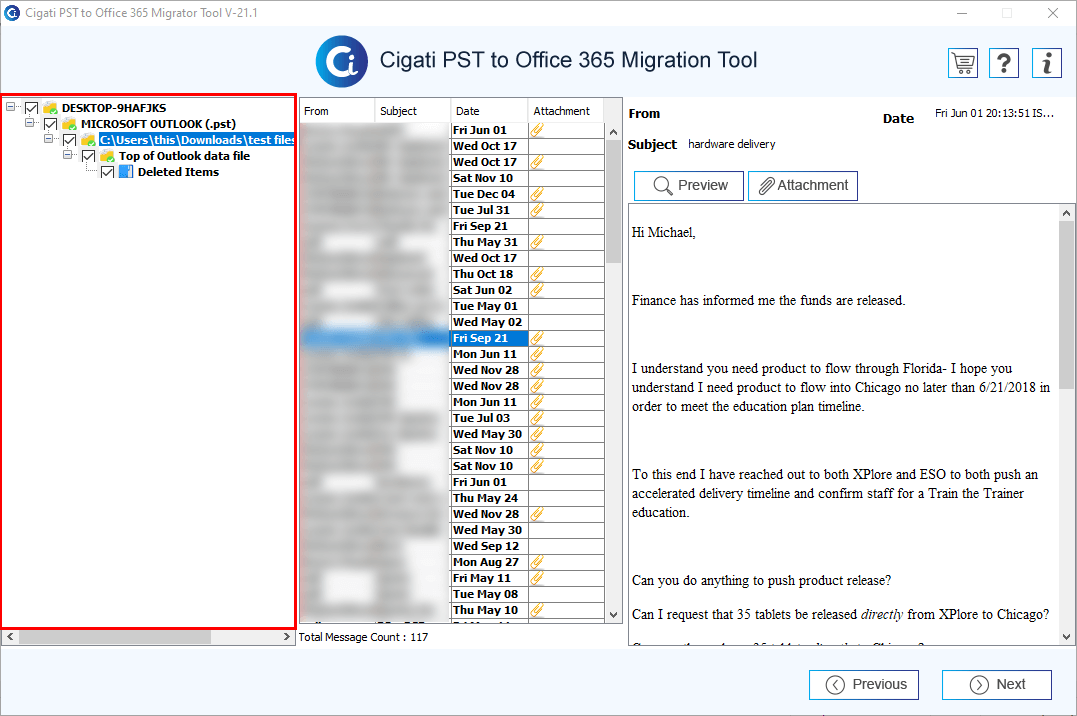
Task: Click the preview pane scroll up arrow
Action: (1066, 213)
